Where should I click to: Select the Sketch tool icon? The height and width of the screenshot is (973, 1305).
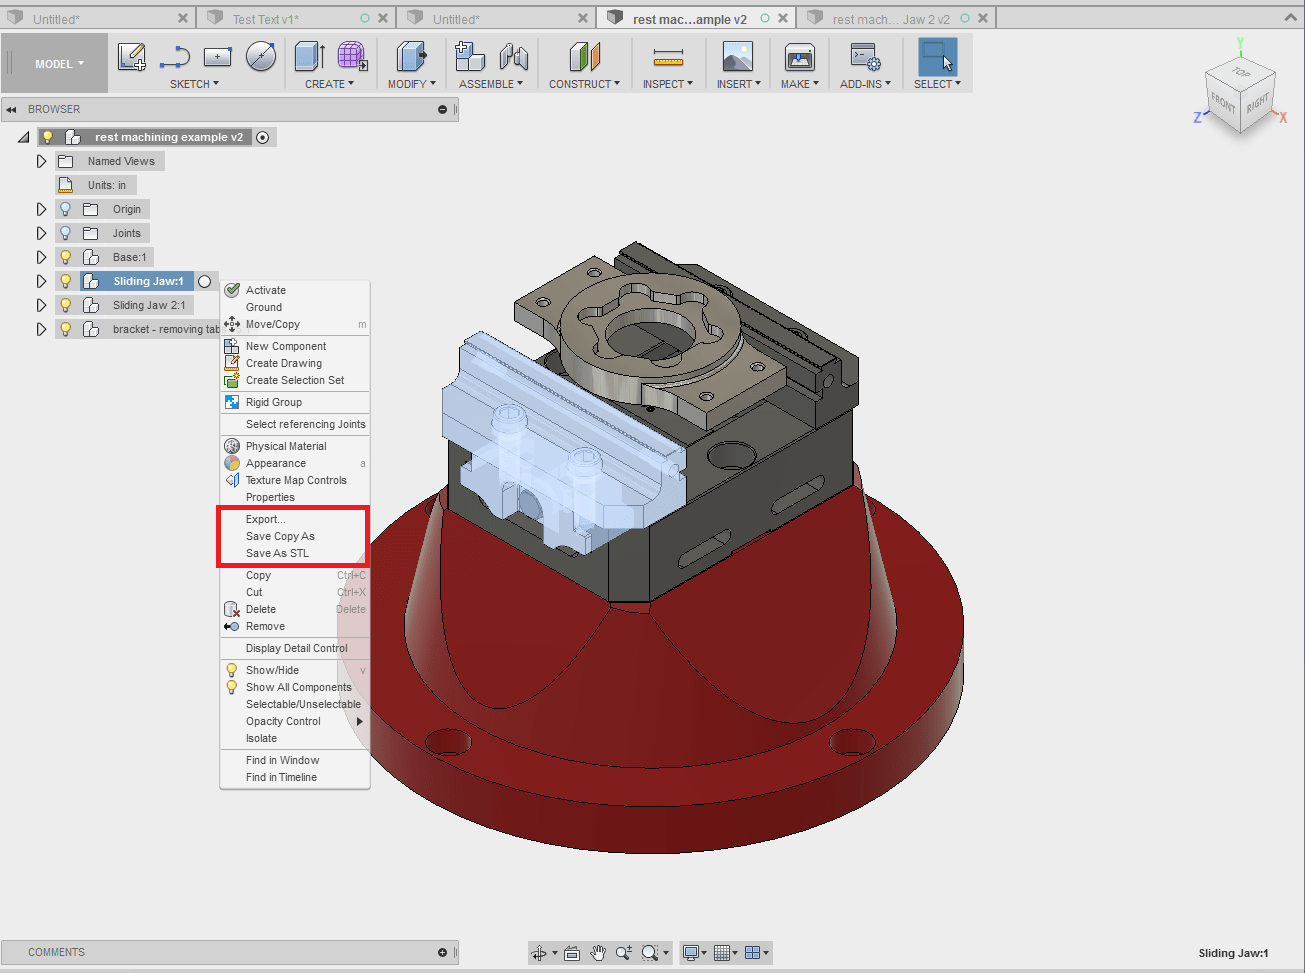click(x=131, y=57)
